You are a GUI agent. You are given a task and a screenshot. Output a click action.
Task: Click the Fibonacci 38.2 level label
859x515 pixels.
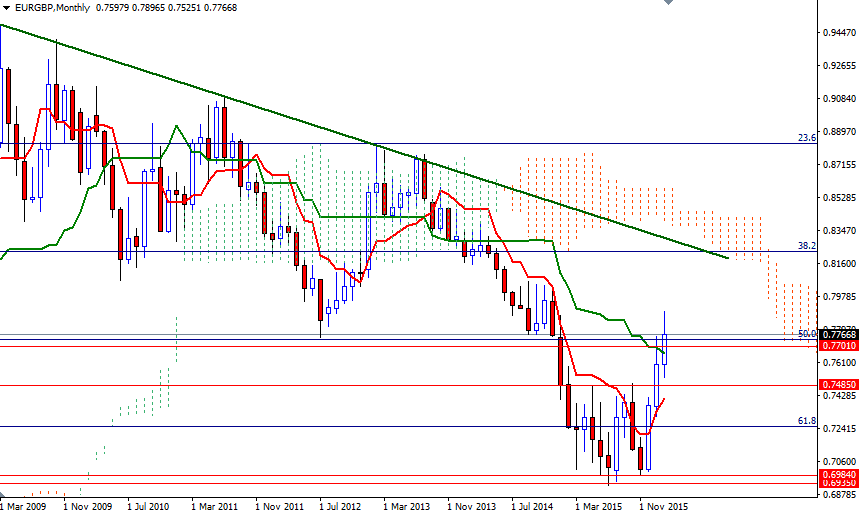click(x=807, y=246)
